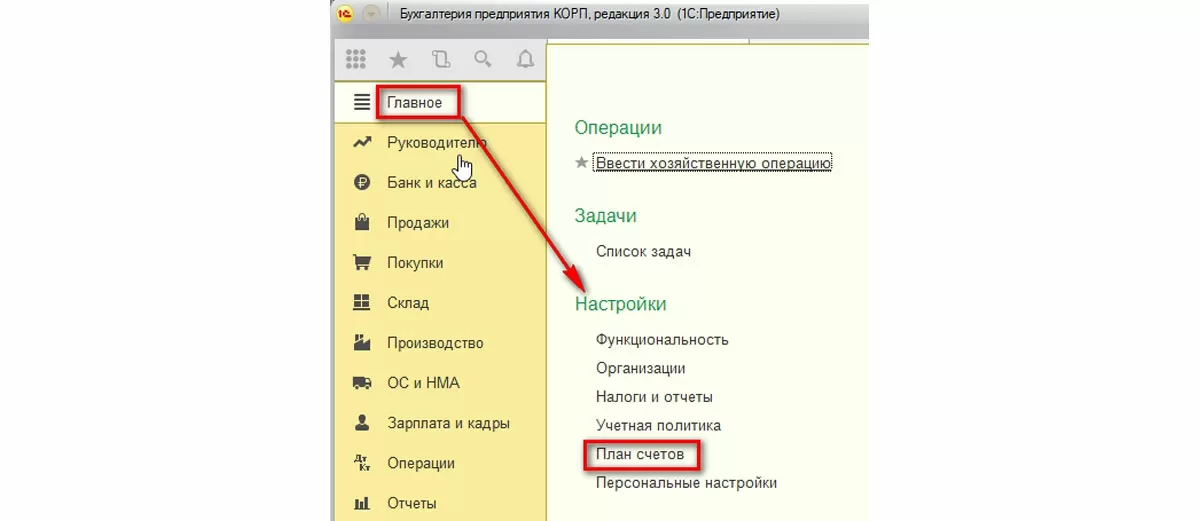This screenshot has width=1200, height=521.
Task: Click the truck icon for ОС и НМА
Action: pyautogui.click(x=362, y=383)
